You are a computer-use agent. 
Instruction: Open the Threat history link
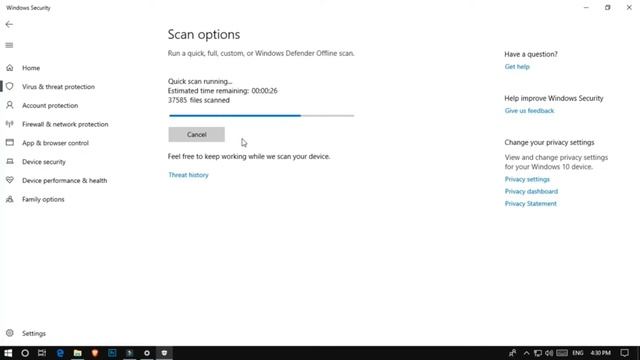pos(188,175)
